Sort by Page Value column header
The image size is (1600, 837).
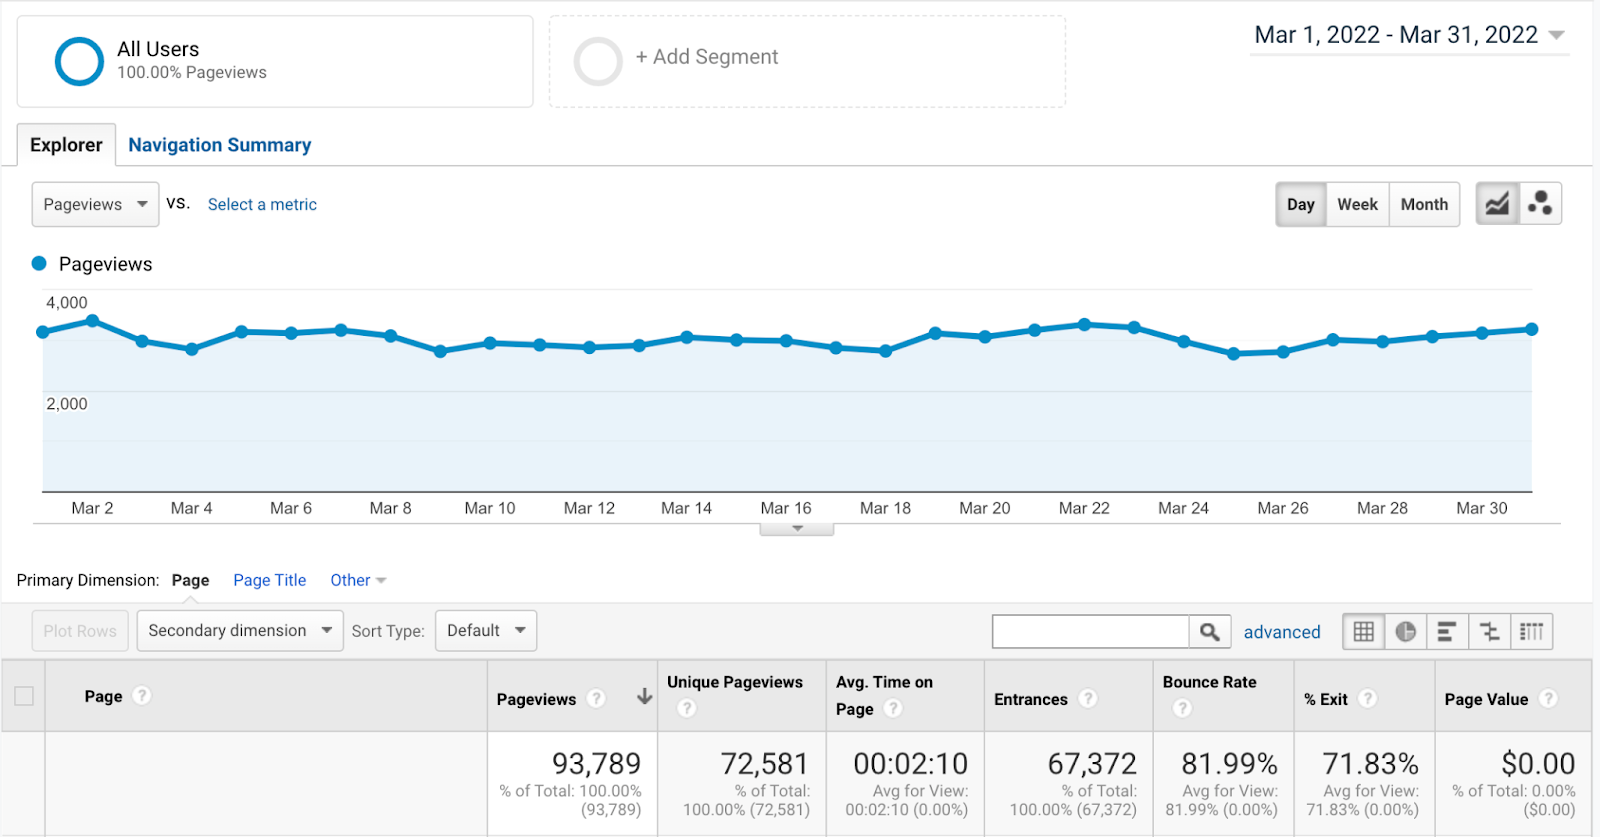click(1486, 699)
